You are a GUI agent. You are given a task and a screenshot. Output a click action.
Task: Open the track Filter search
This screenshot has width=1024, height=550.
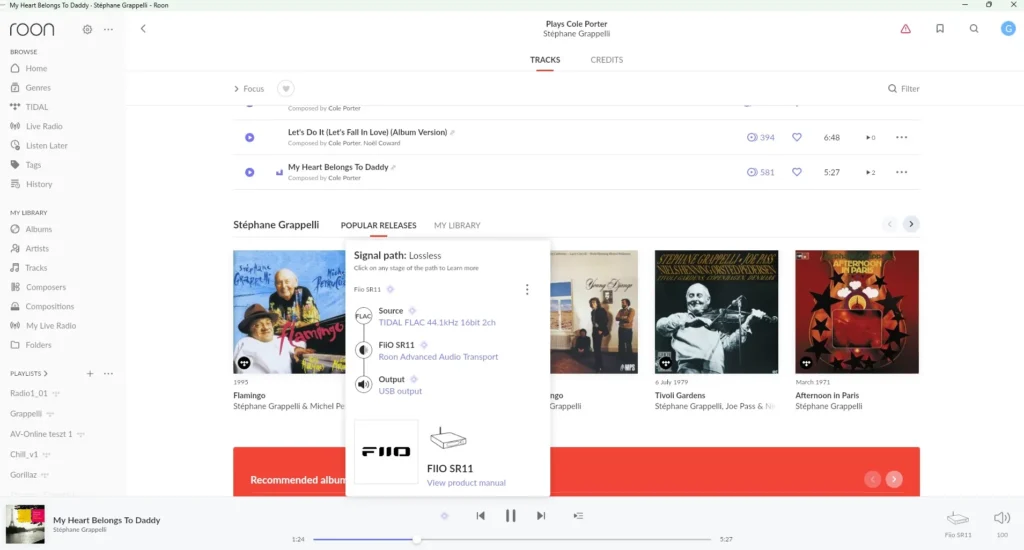tap(903, 89)
